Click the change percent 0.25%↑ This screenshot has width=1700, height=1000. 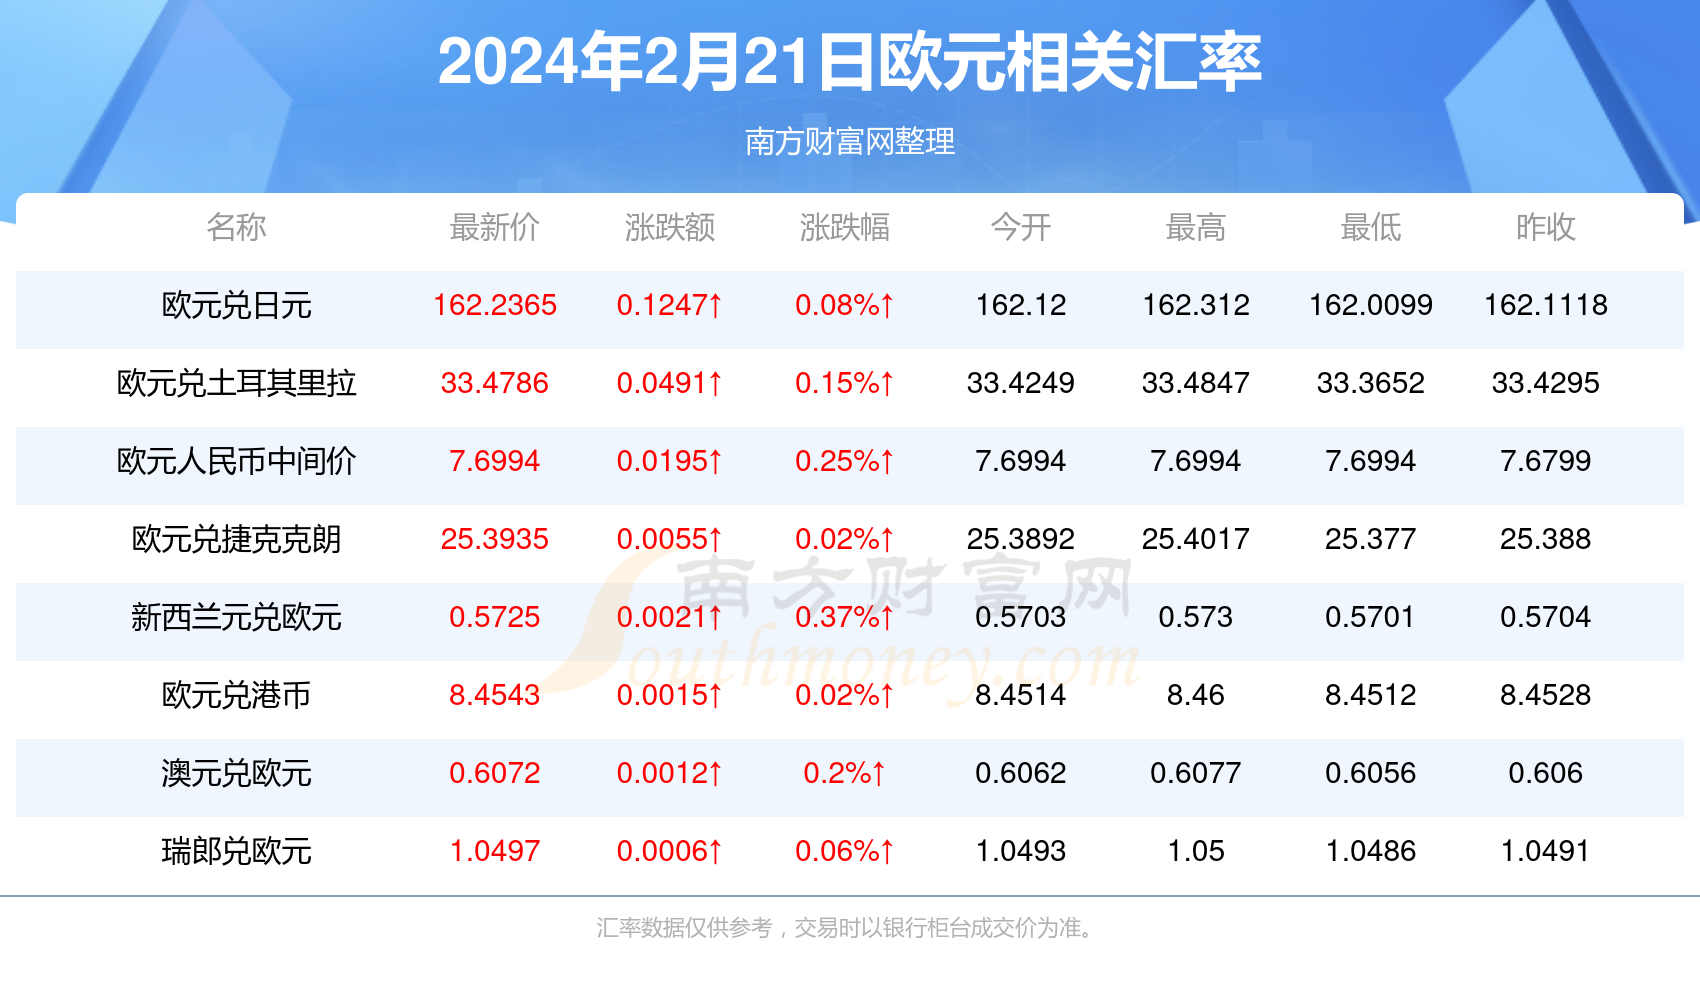(x=845, y=461)
